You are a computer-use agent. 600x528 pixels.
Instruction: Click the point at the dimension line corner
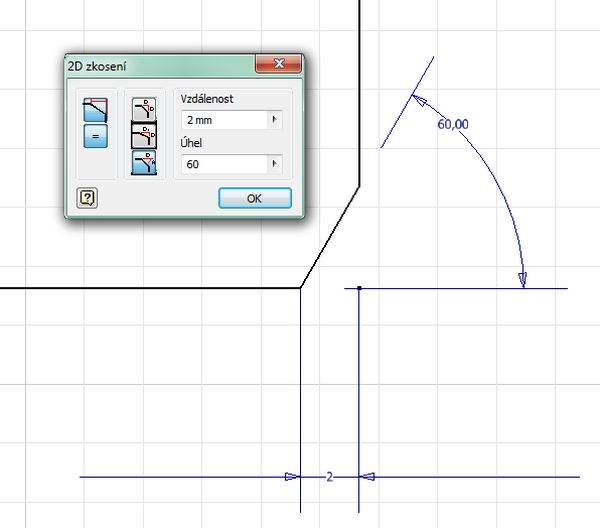click(x=360, y=288)
